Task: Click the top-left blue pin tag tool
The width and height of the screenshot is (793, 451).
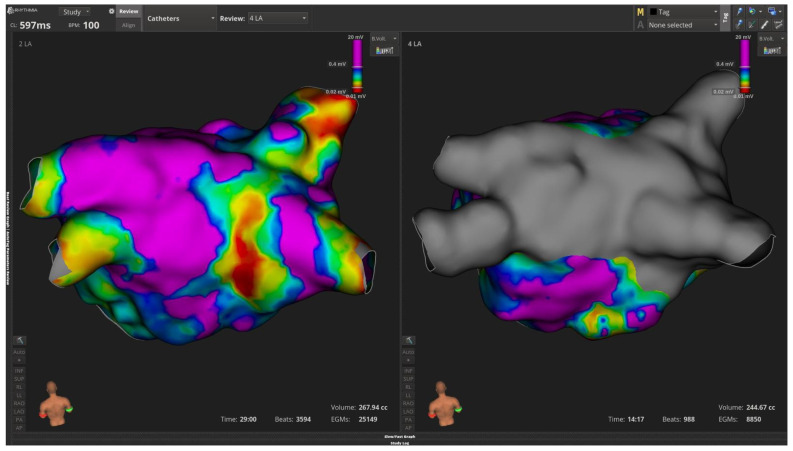Action: [739, 12]
